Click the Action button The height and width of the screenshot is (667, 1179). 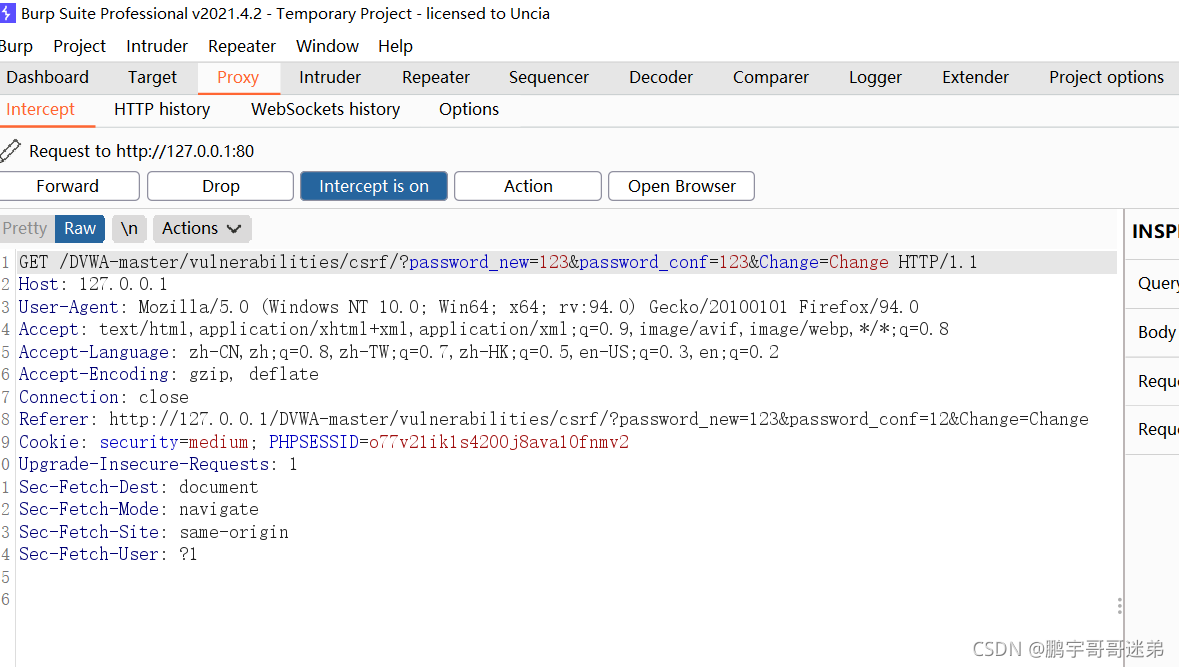[528, 186]
